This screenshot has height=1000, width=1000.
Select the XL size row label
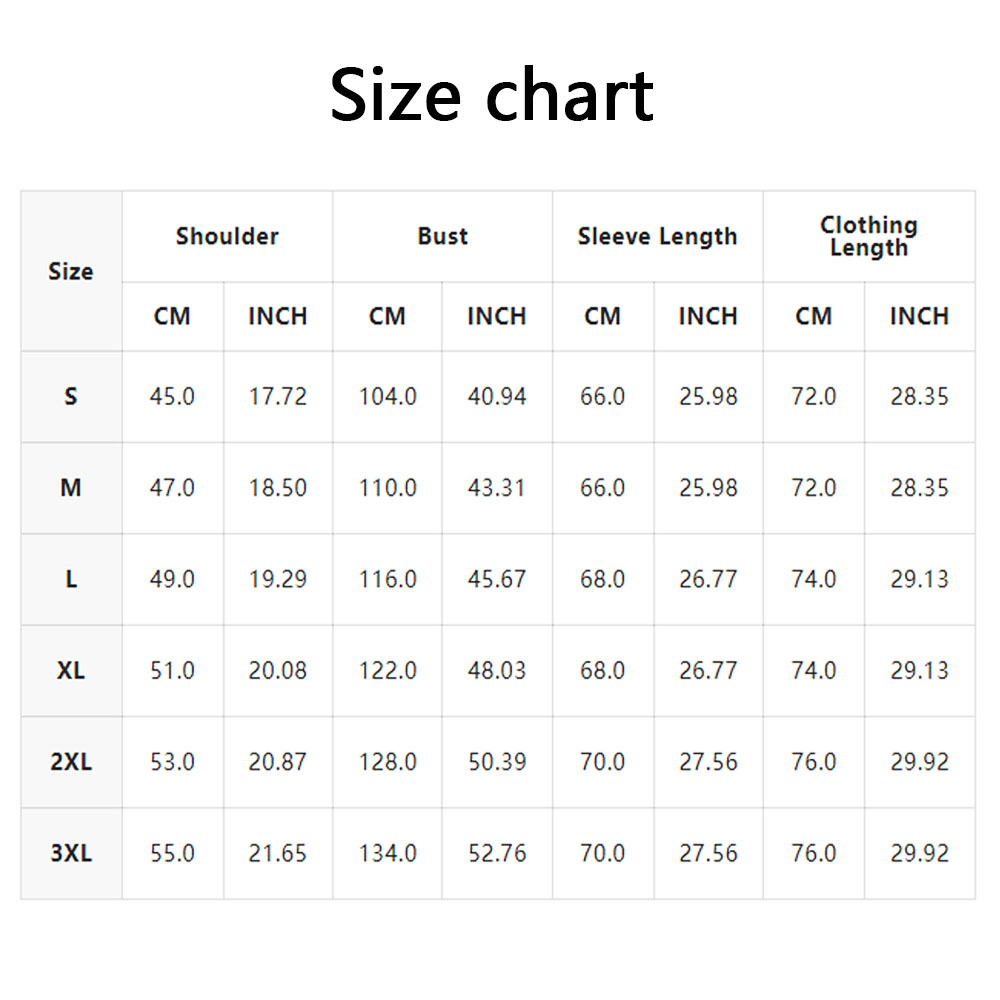[x=71, y=671]
